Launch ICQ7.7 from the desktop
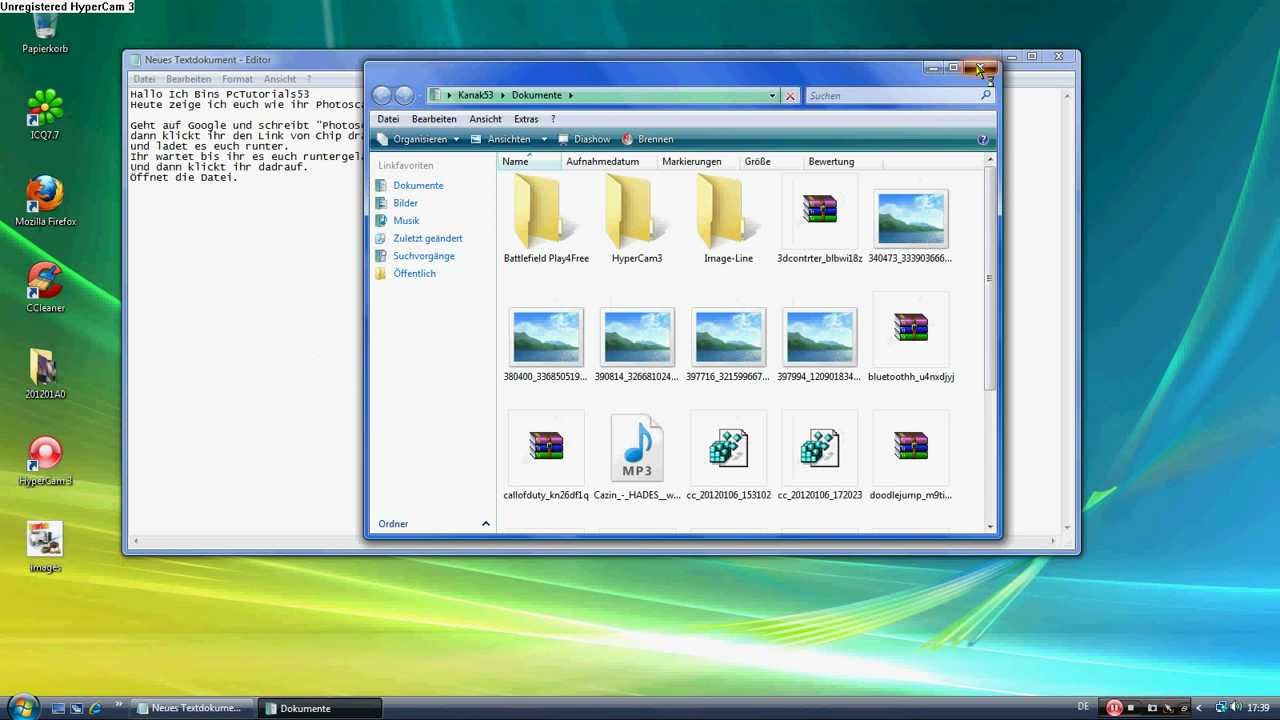 45,113
